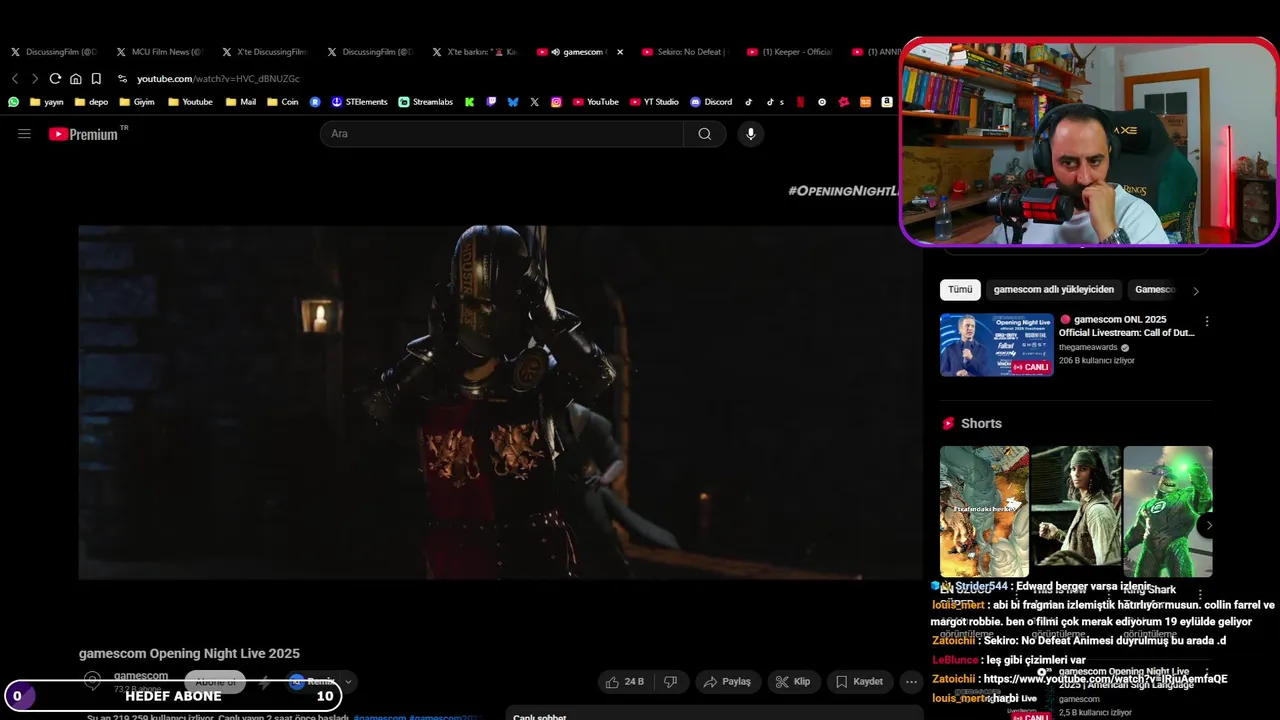Screen dimensions: 1280x720
Task: Show next Shorts with arrow button
Action: click(x=1209, y=526)
